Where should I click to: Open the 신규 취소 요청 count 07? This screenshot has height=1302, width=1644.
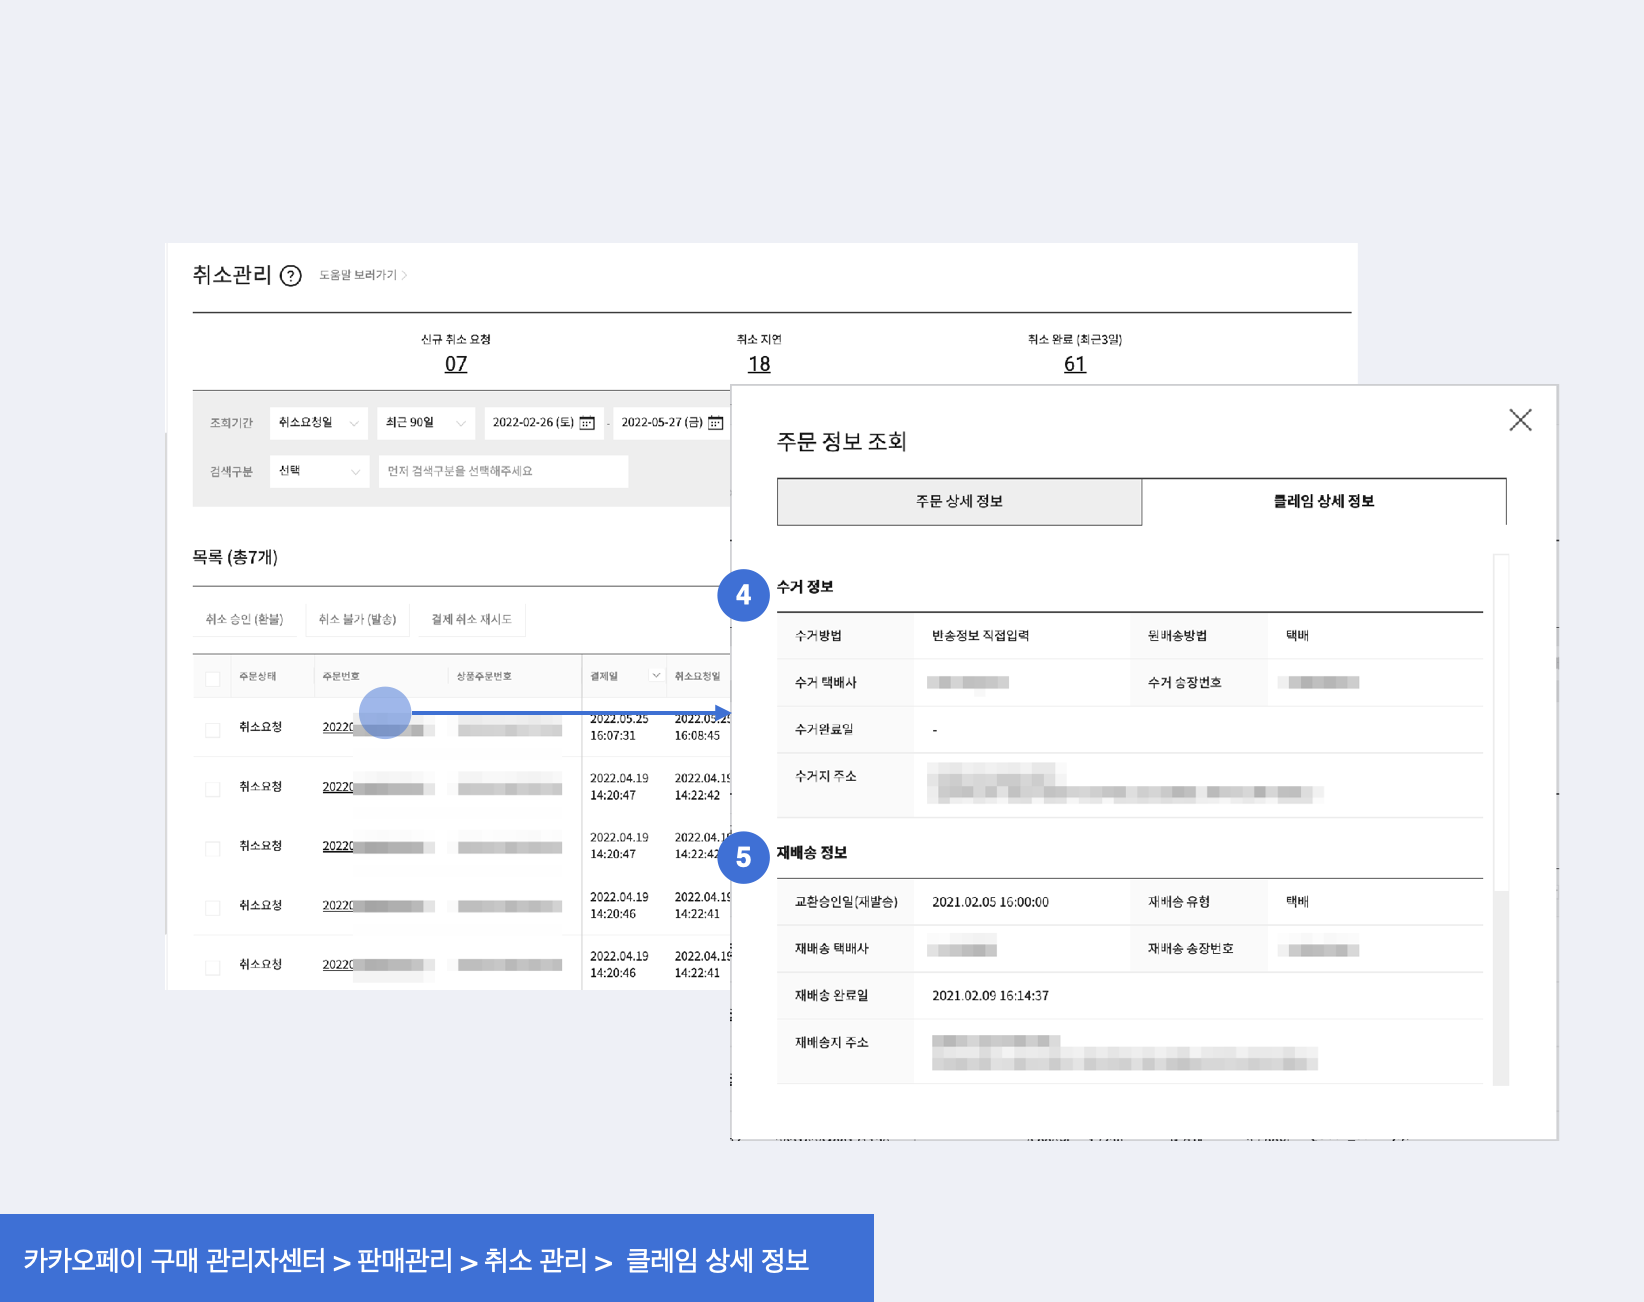[456, 364]
